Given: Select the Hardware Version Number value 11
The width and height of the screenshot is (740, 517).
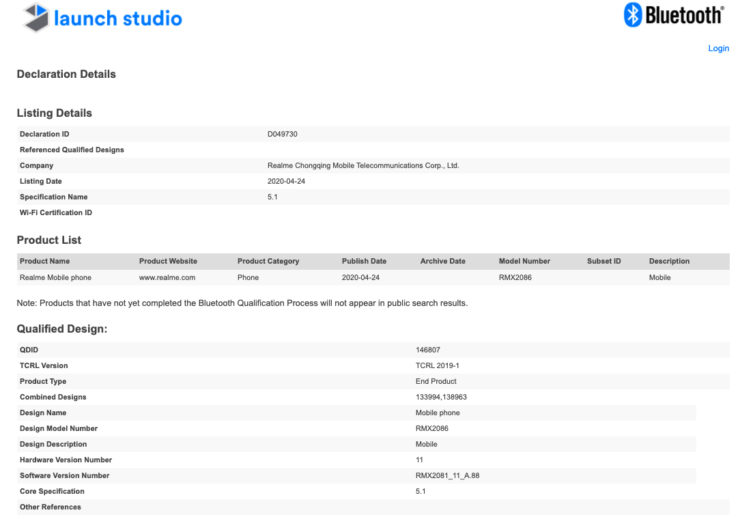Looking at the screenshot, I should [419, 460].
